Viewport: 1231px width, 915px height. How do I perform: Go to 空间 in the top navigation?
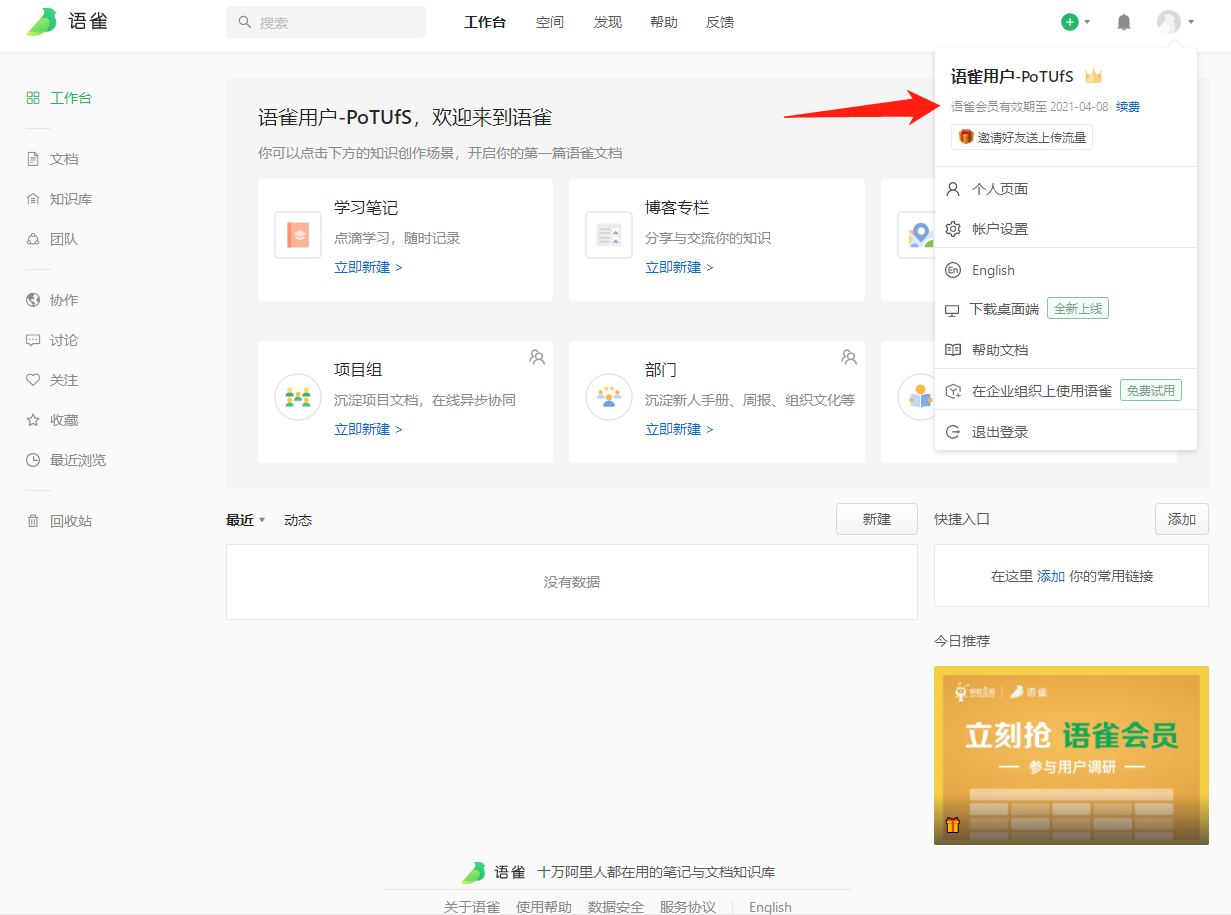550,22
